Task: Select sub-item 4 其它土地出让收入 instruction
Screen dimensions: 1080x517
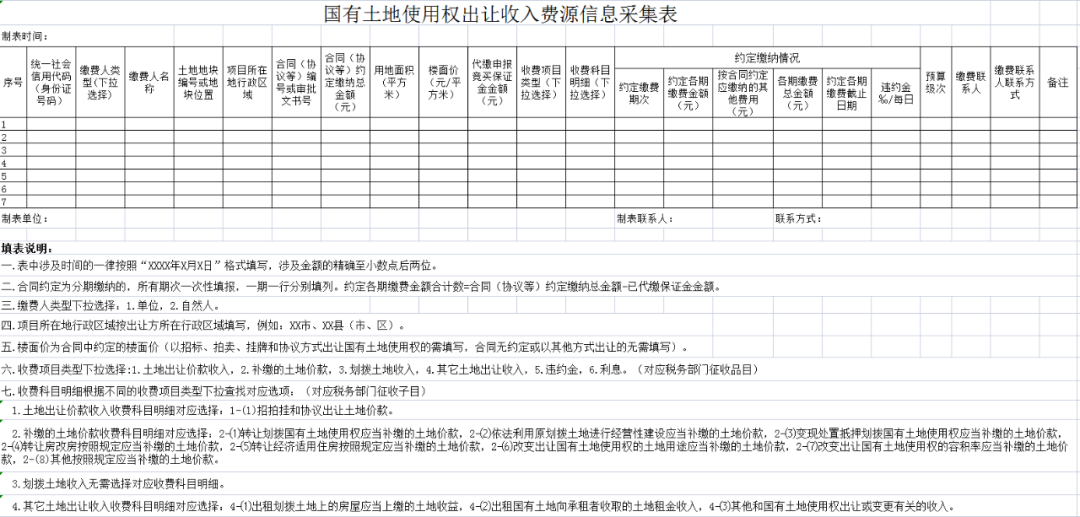Action: (x=484, y=507)
